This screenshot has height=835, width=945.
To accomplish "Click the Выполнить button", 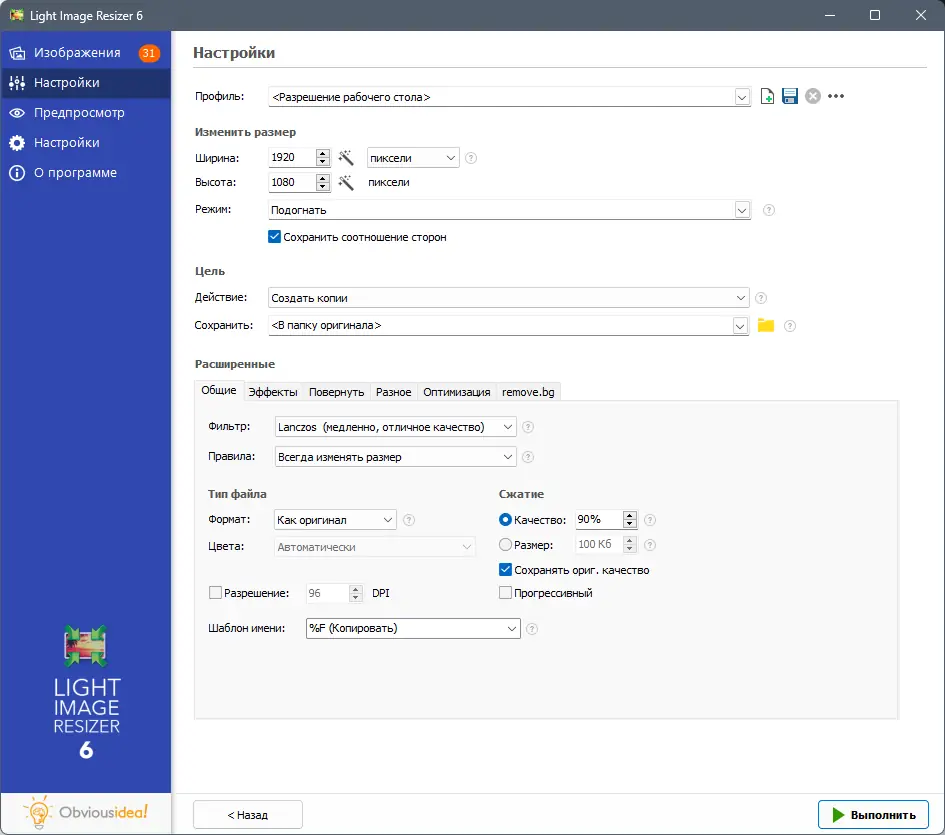I will tap(873, 814).
